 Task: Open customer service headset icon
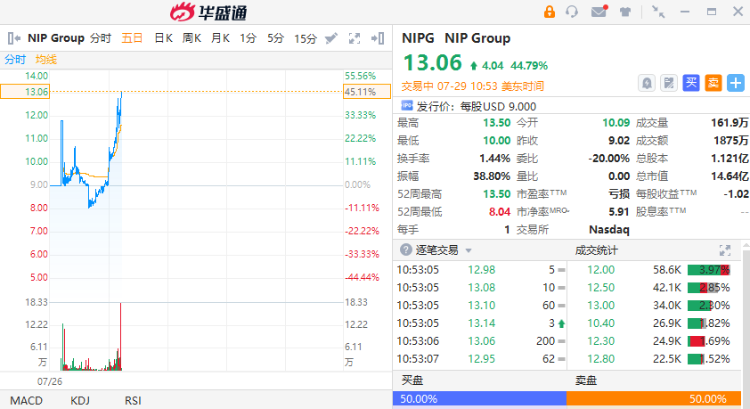tap(573, 12)
